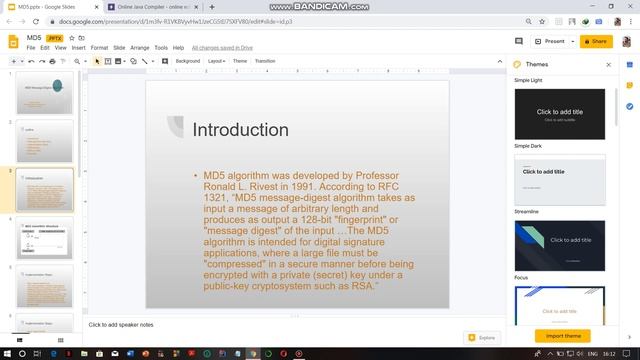Bookmark this page star icon
Screen dimensions: 640x360
(542, 22)
